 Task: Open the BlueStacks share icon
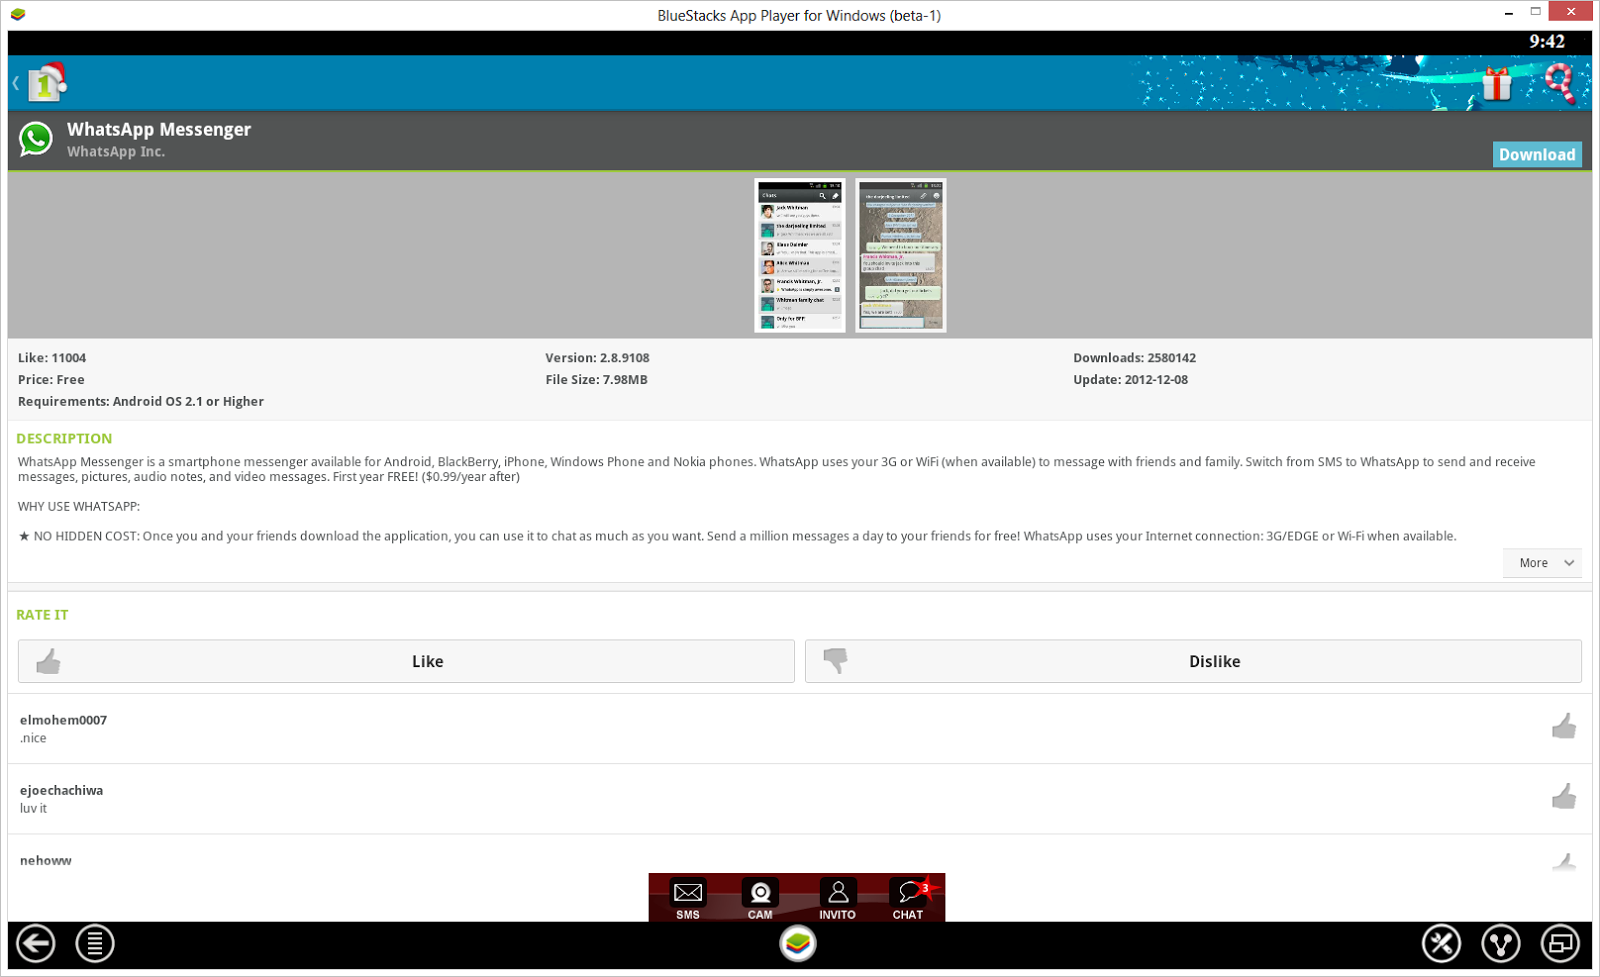click(1501, 944)
